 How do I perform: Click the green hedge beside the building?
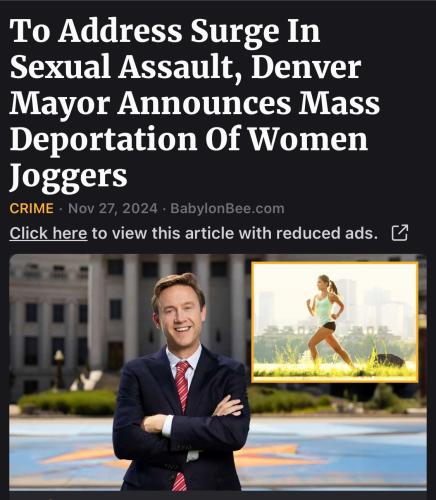point(68,403)
